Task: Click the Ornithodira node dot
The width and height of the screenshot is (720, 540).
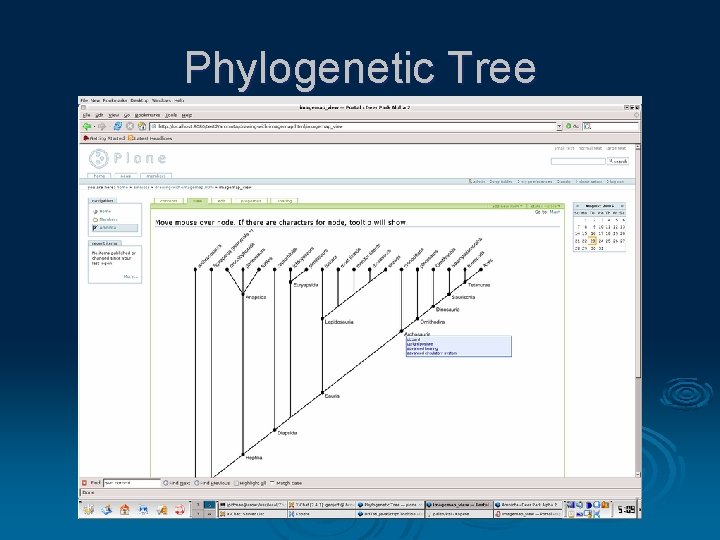Action: coord(417,319)
